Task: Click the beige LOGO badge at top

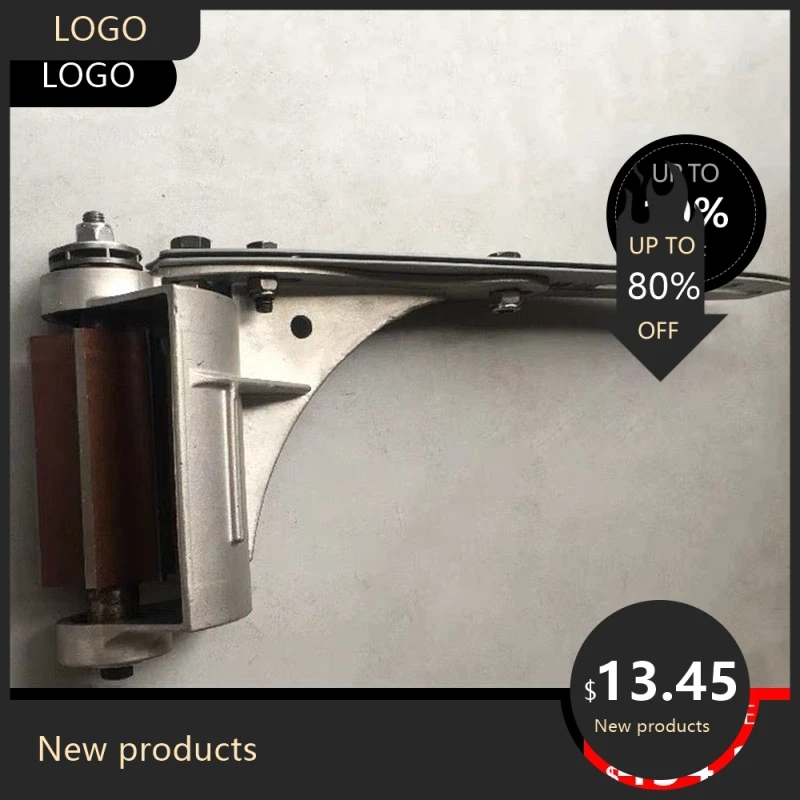Action: point(101,29)
